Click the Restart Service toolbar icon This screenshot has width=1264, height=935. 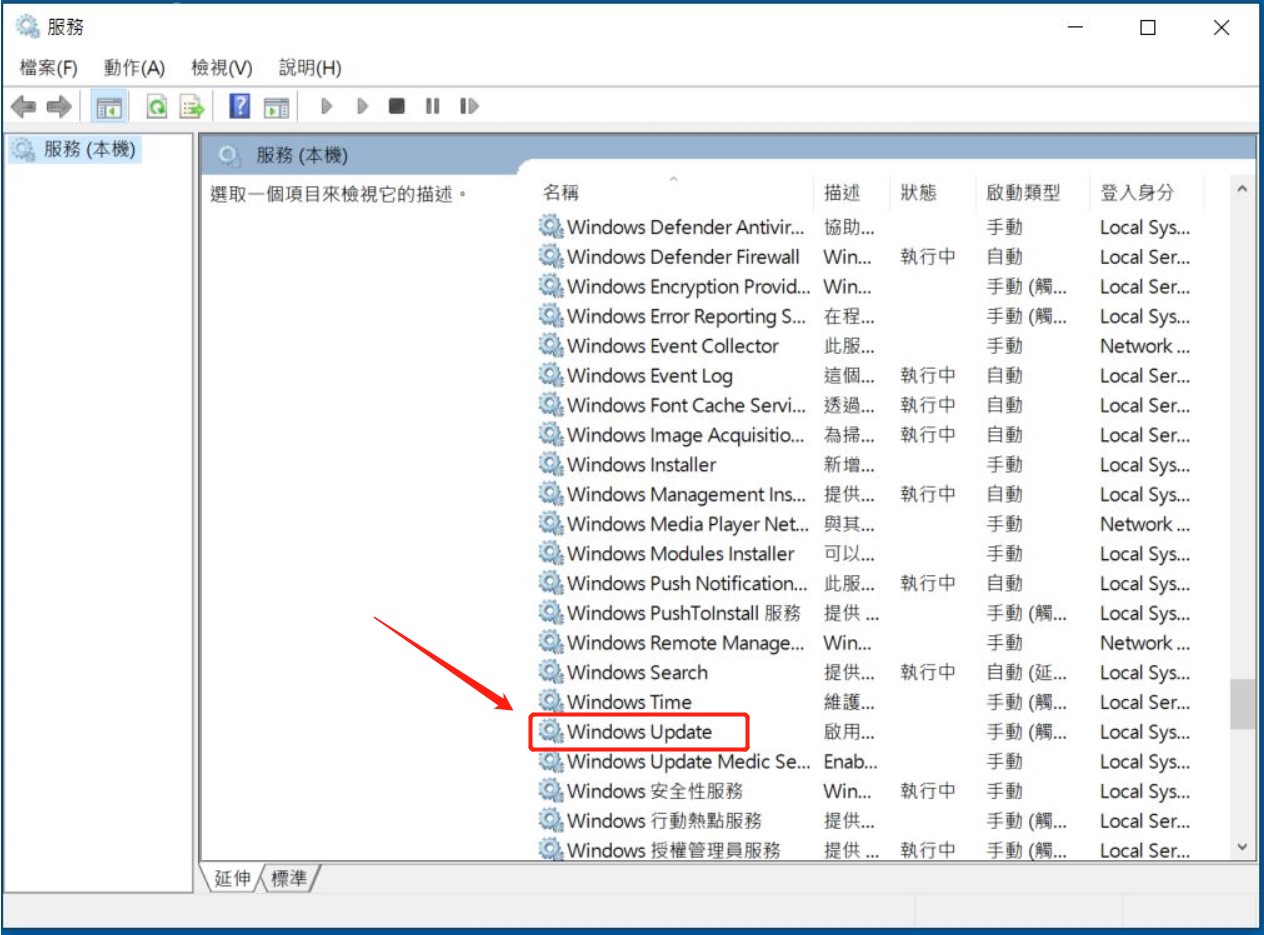[469, 106]
